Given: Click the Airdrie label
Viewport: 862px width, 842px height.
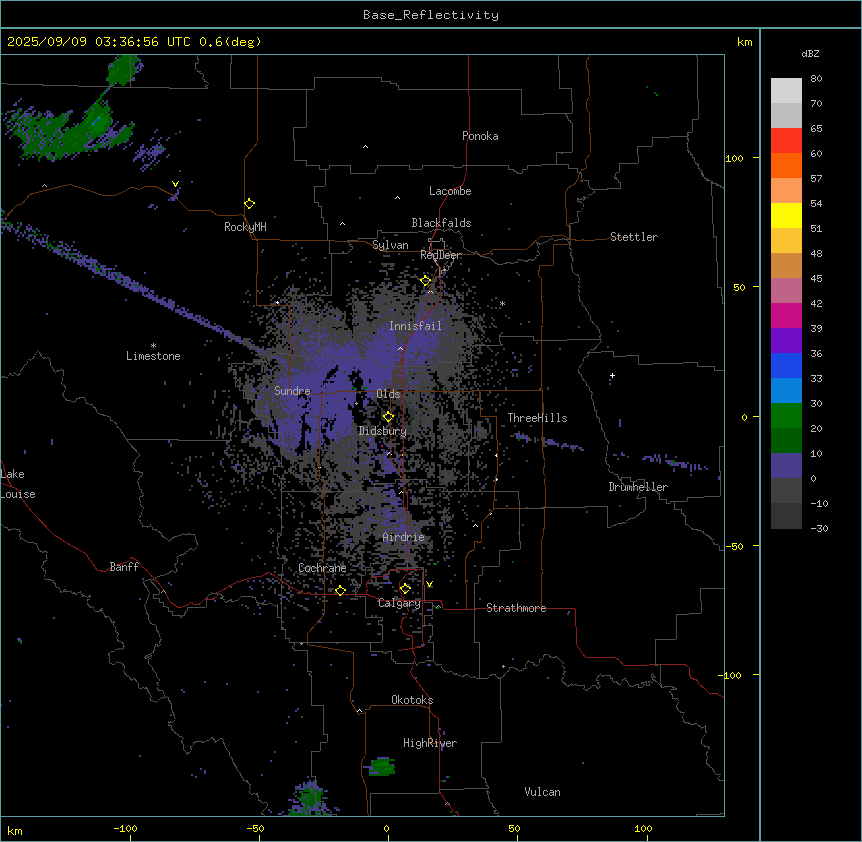Looking at the screenshot, I should [404, 537].
